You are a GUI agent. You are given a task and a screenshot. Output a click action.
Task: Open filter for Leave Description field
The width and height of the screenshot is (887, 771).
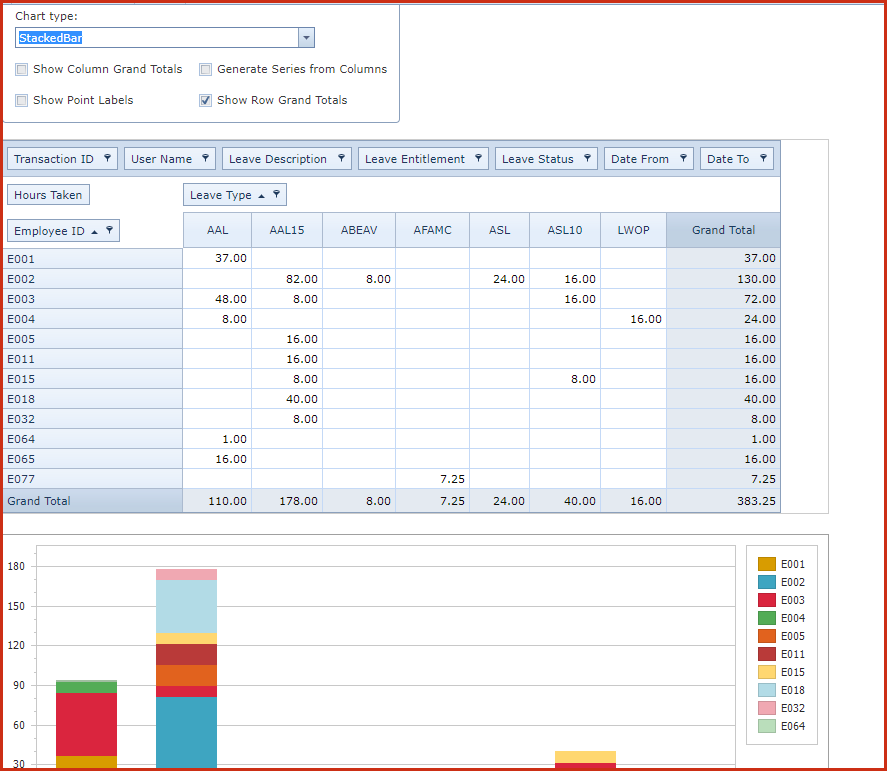341,158
